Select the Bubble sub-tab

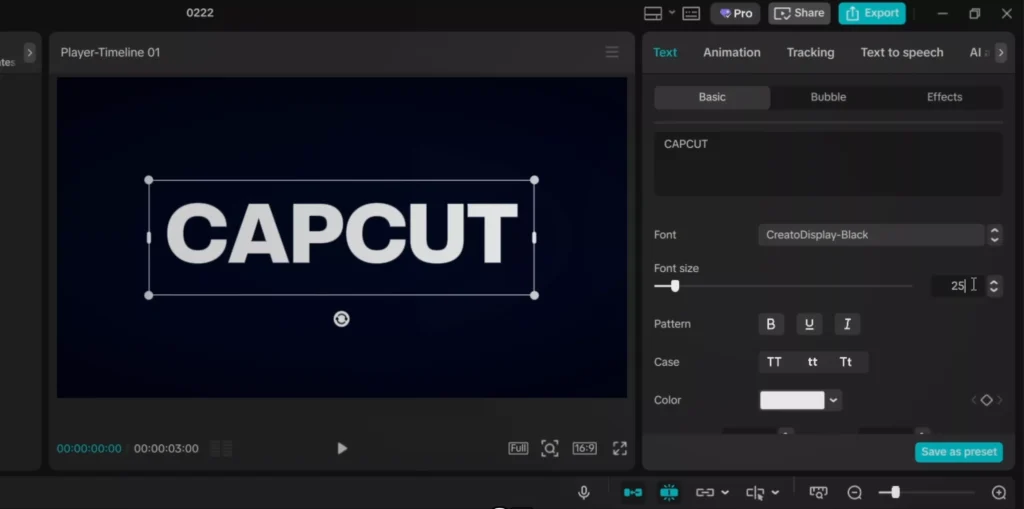pos(828,97)
